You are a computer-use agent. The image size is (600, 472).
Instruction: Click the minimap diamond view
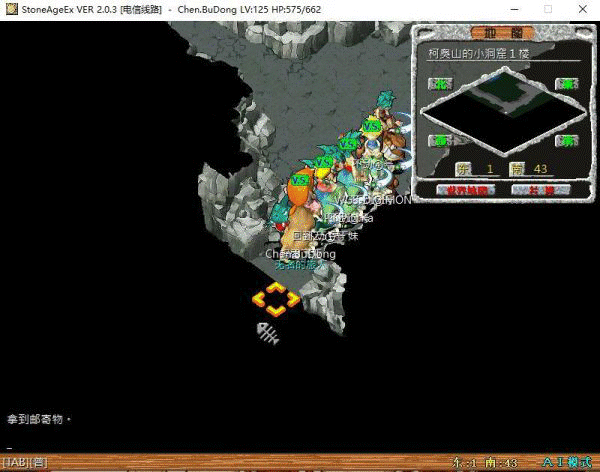tap(504, 111)
